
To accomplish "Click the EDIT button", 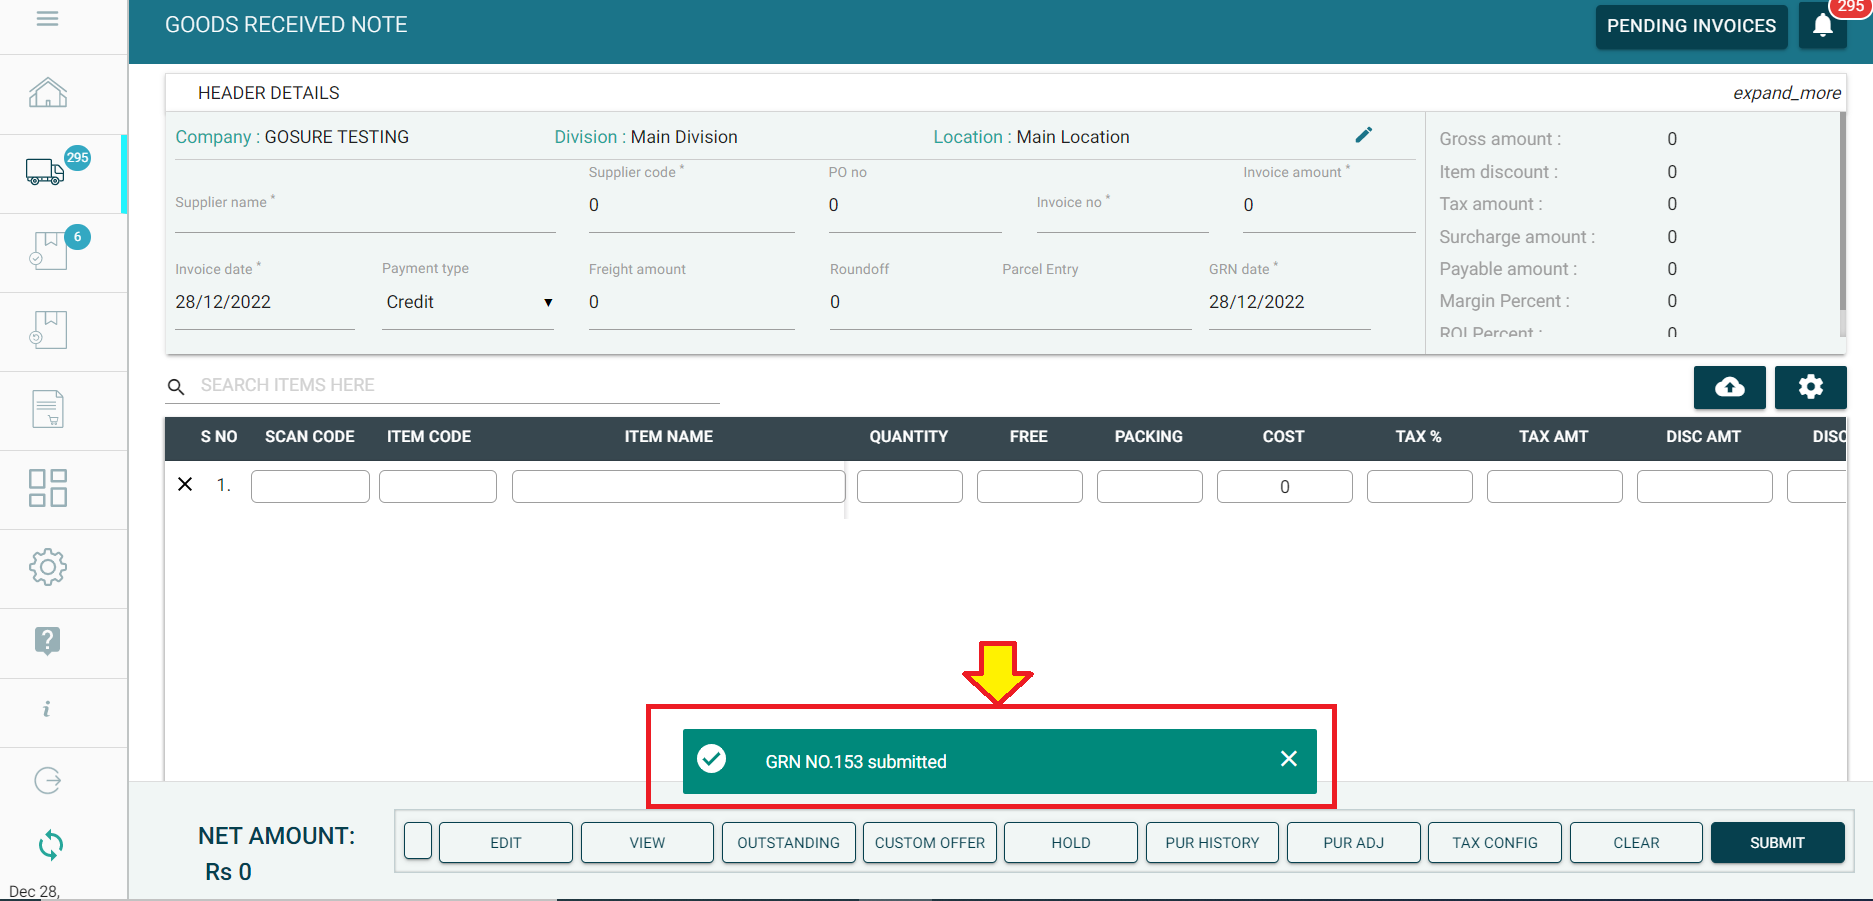I will 506,843.
